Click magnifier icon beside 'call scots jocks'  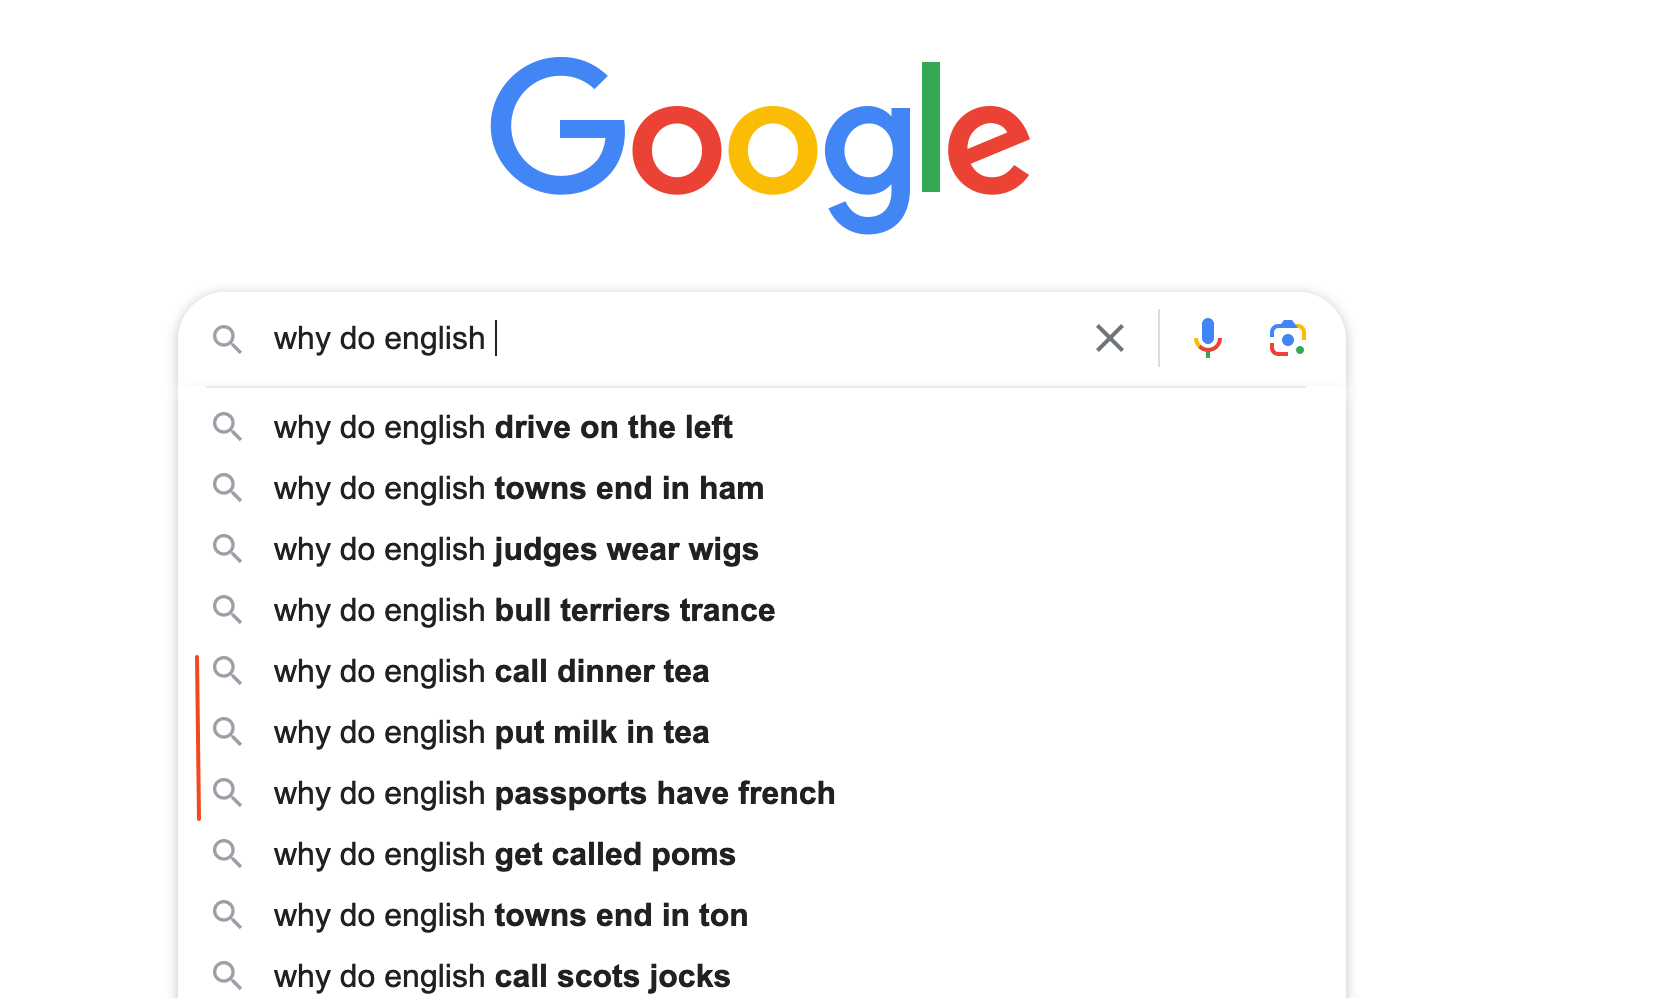[228, 976]
